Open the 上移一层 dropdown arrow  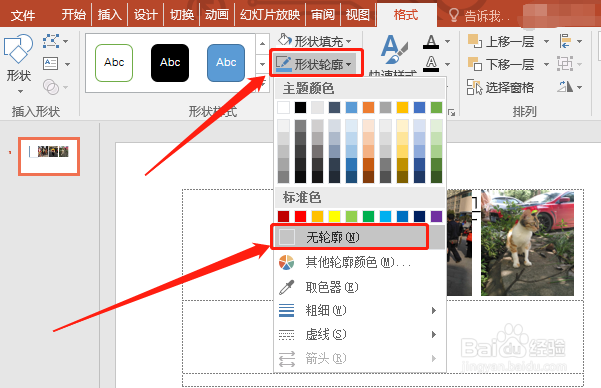(546, 41)
